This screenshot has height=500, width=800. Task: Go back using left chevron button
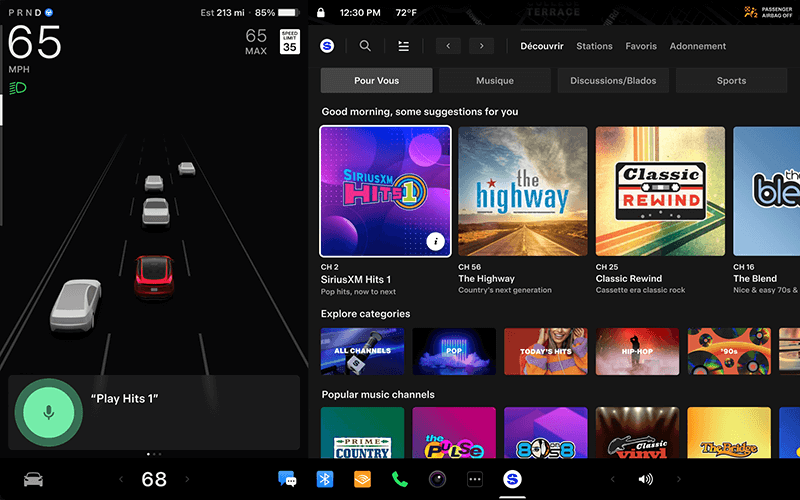coord(448,46)
